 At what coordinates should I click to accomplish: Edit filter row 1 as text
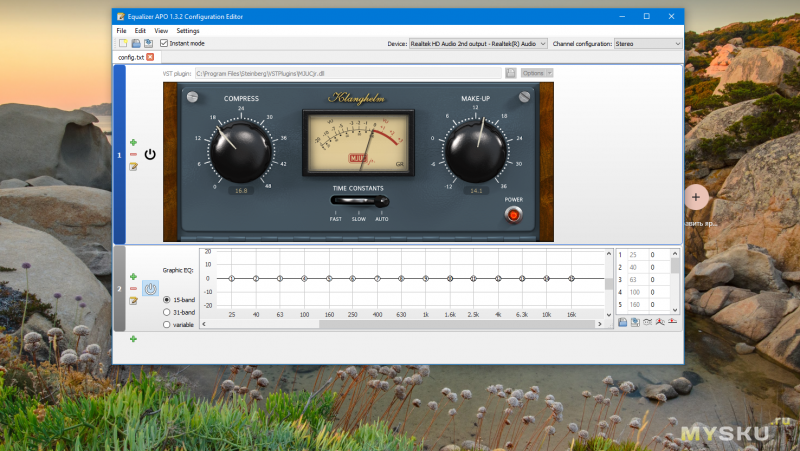[133, 166]
